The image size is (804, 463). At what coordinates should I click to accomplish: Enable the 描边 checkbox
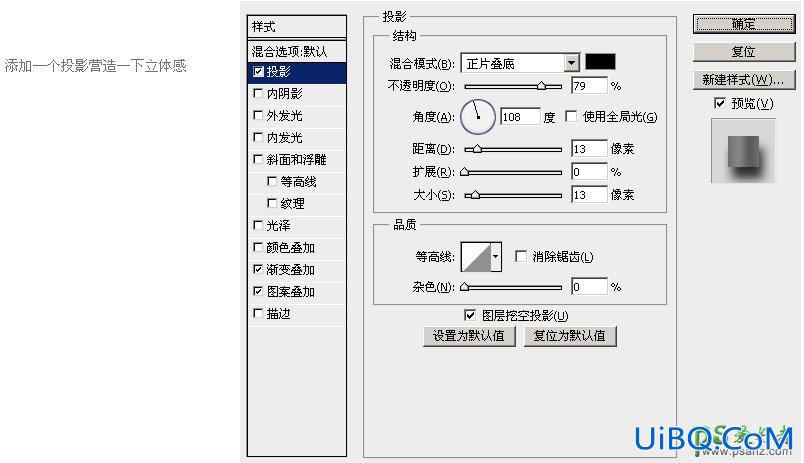(258, 313)
